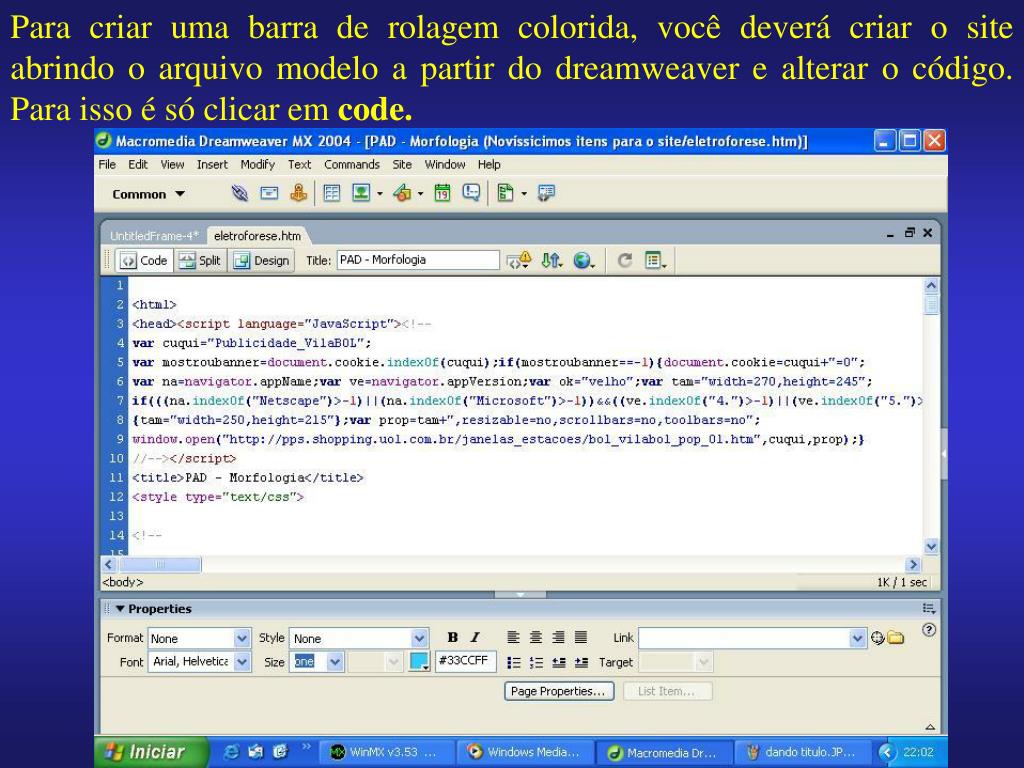Open the File menu
This screenshot has height=768, width=1024.
click(107, 165)
